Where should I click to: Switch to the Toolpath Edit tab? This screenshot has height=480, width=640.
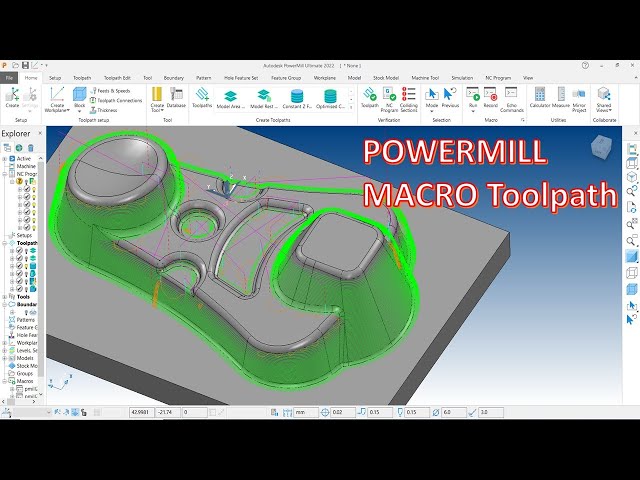click(117, 78)
